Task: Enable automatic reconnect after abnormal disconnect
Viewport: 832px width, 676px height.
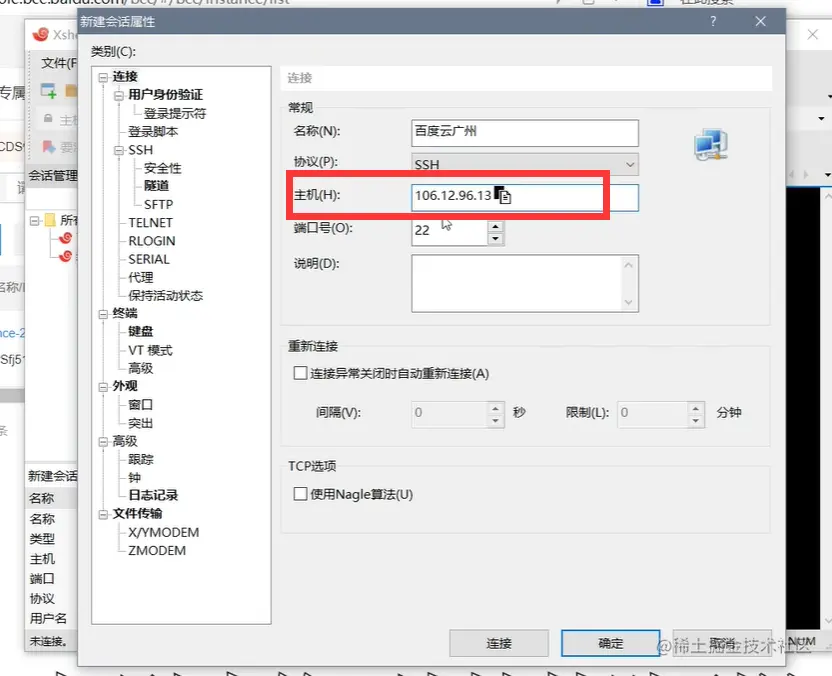Action: pos(299,372)
